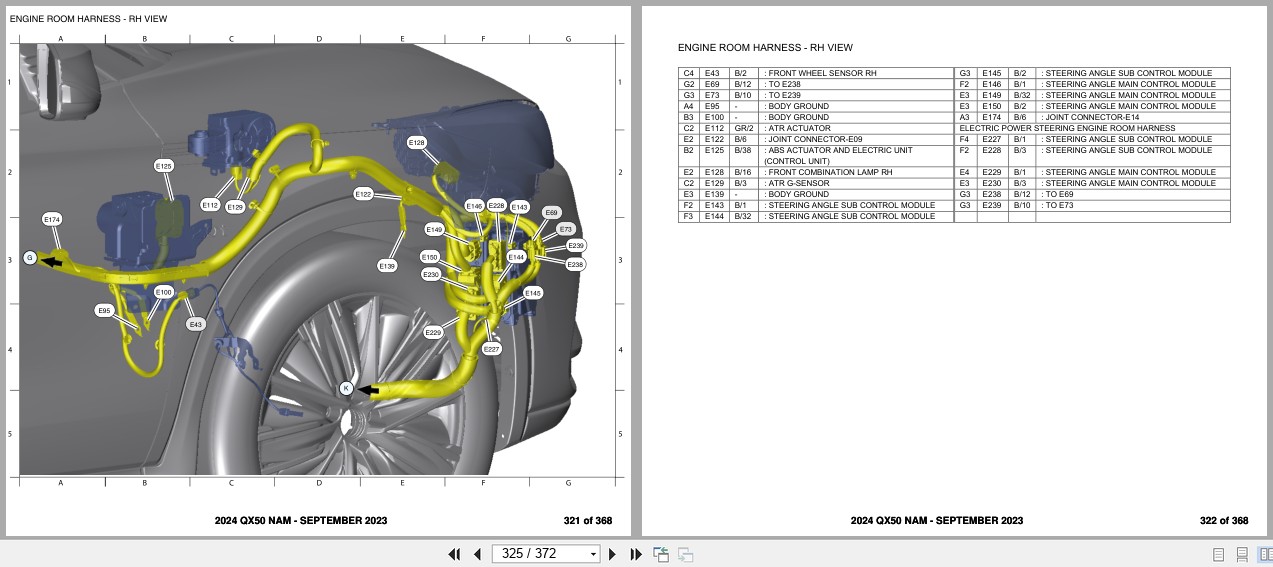The image size is (1273, 567).
Task: Click the ATR ACTUATOR table entry
Action: [799, 128]
